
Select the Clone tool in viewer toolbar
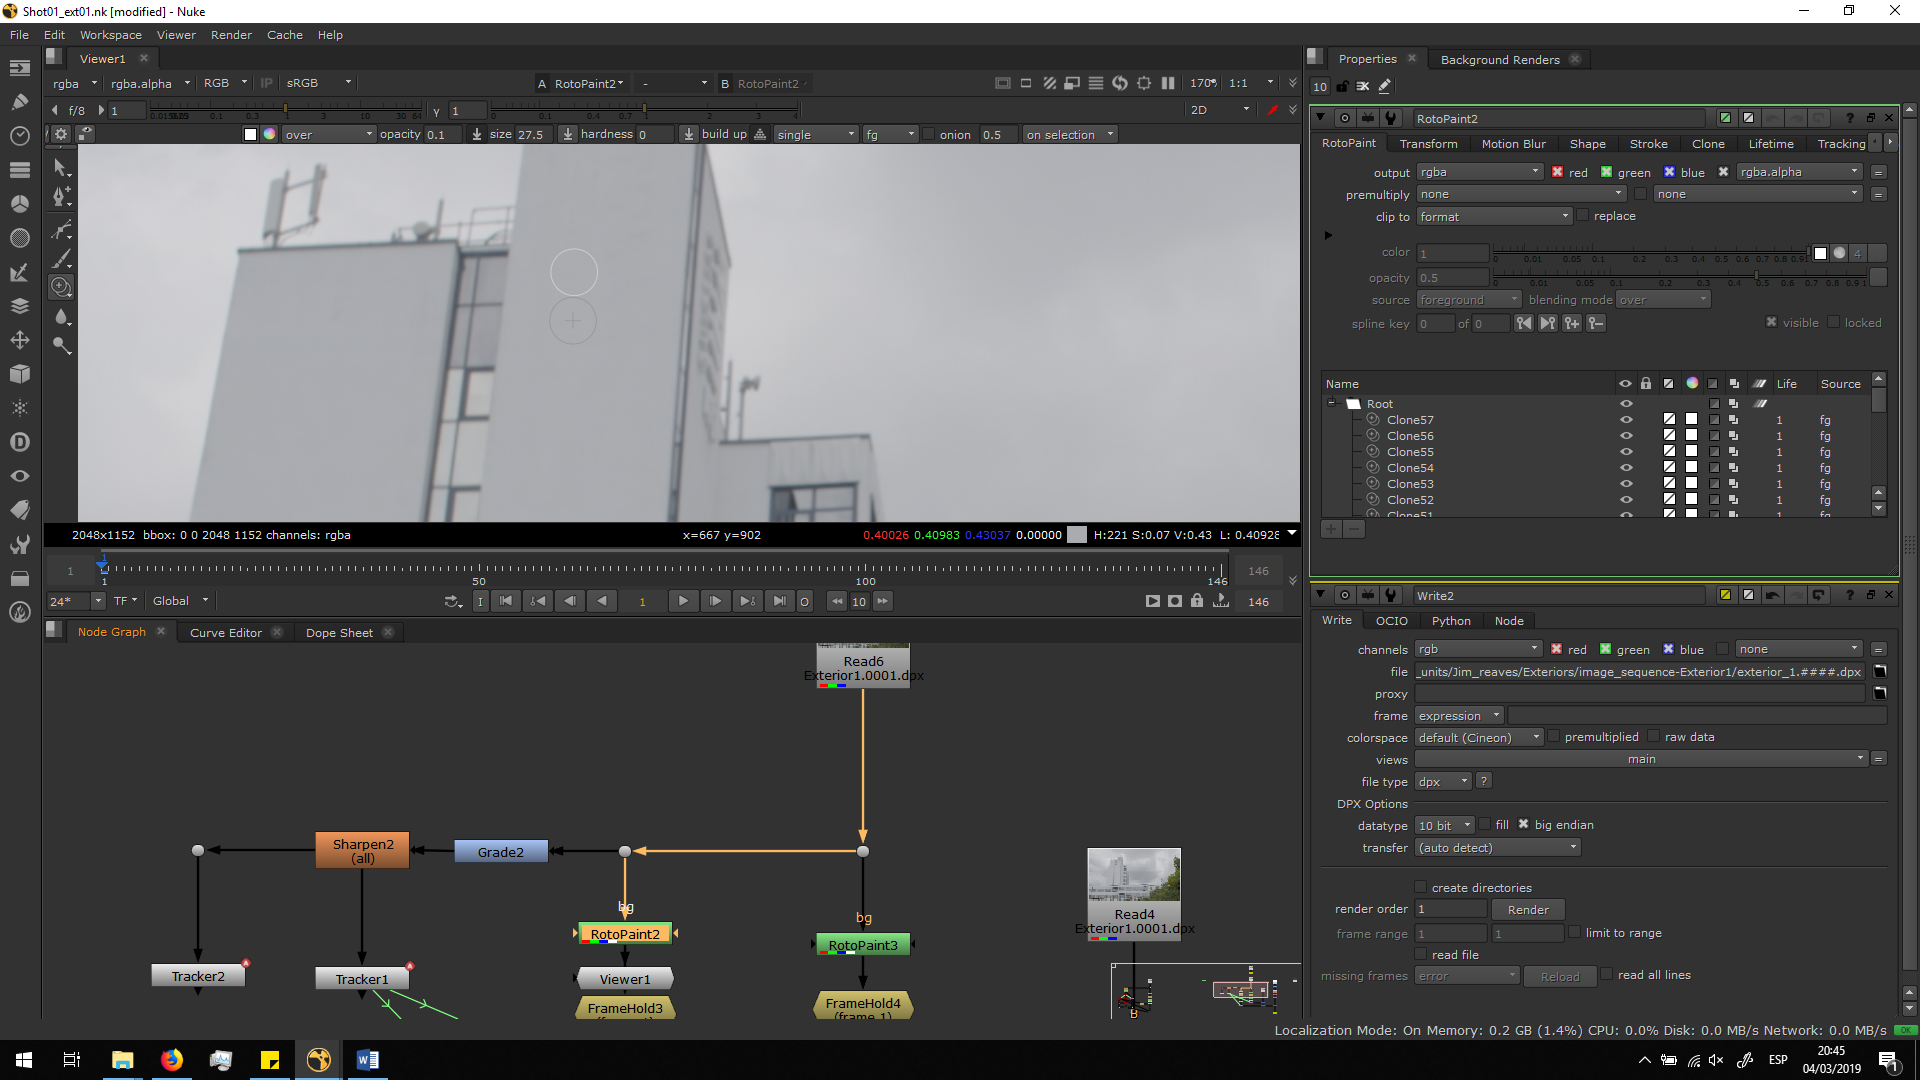click(x=61, y=287)
